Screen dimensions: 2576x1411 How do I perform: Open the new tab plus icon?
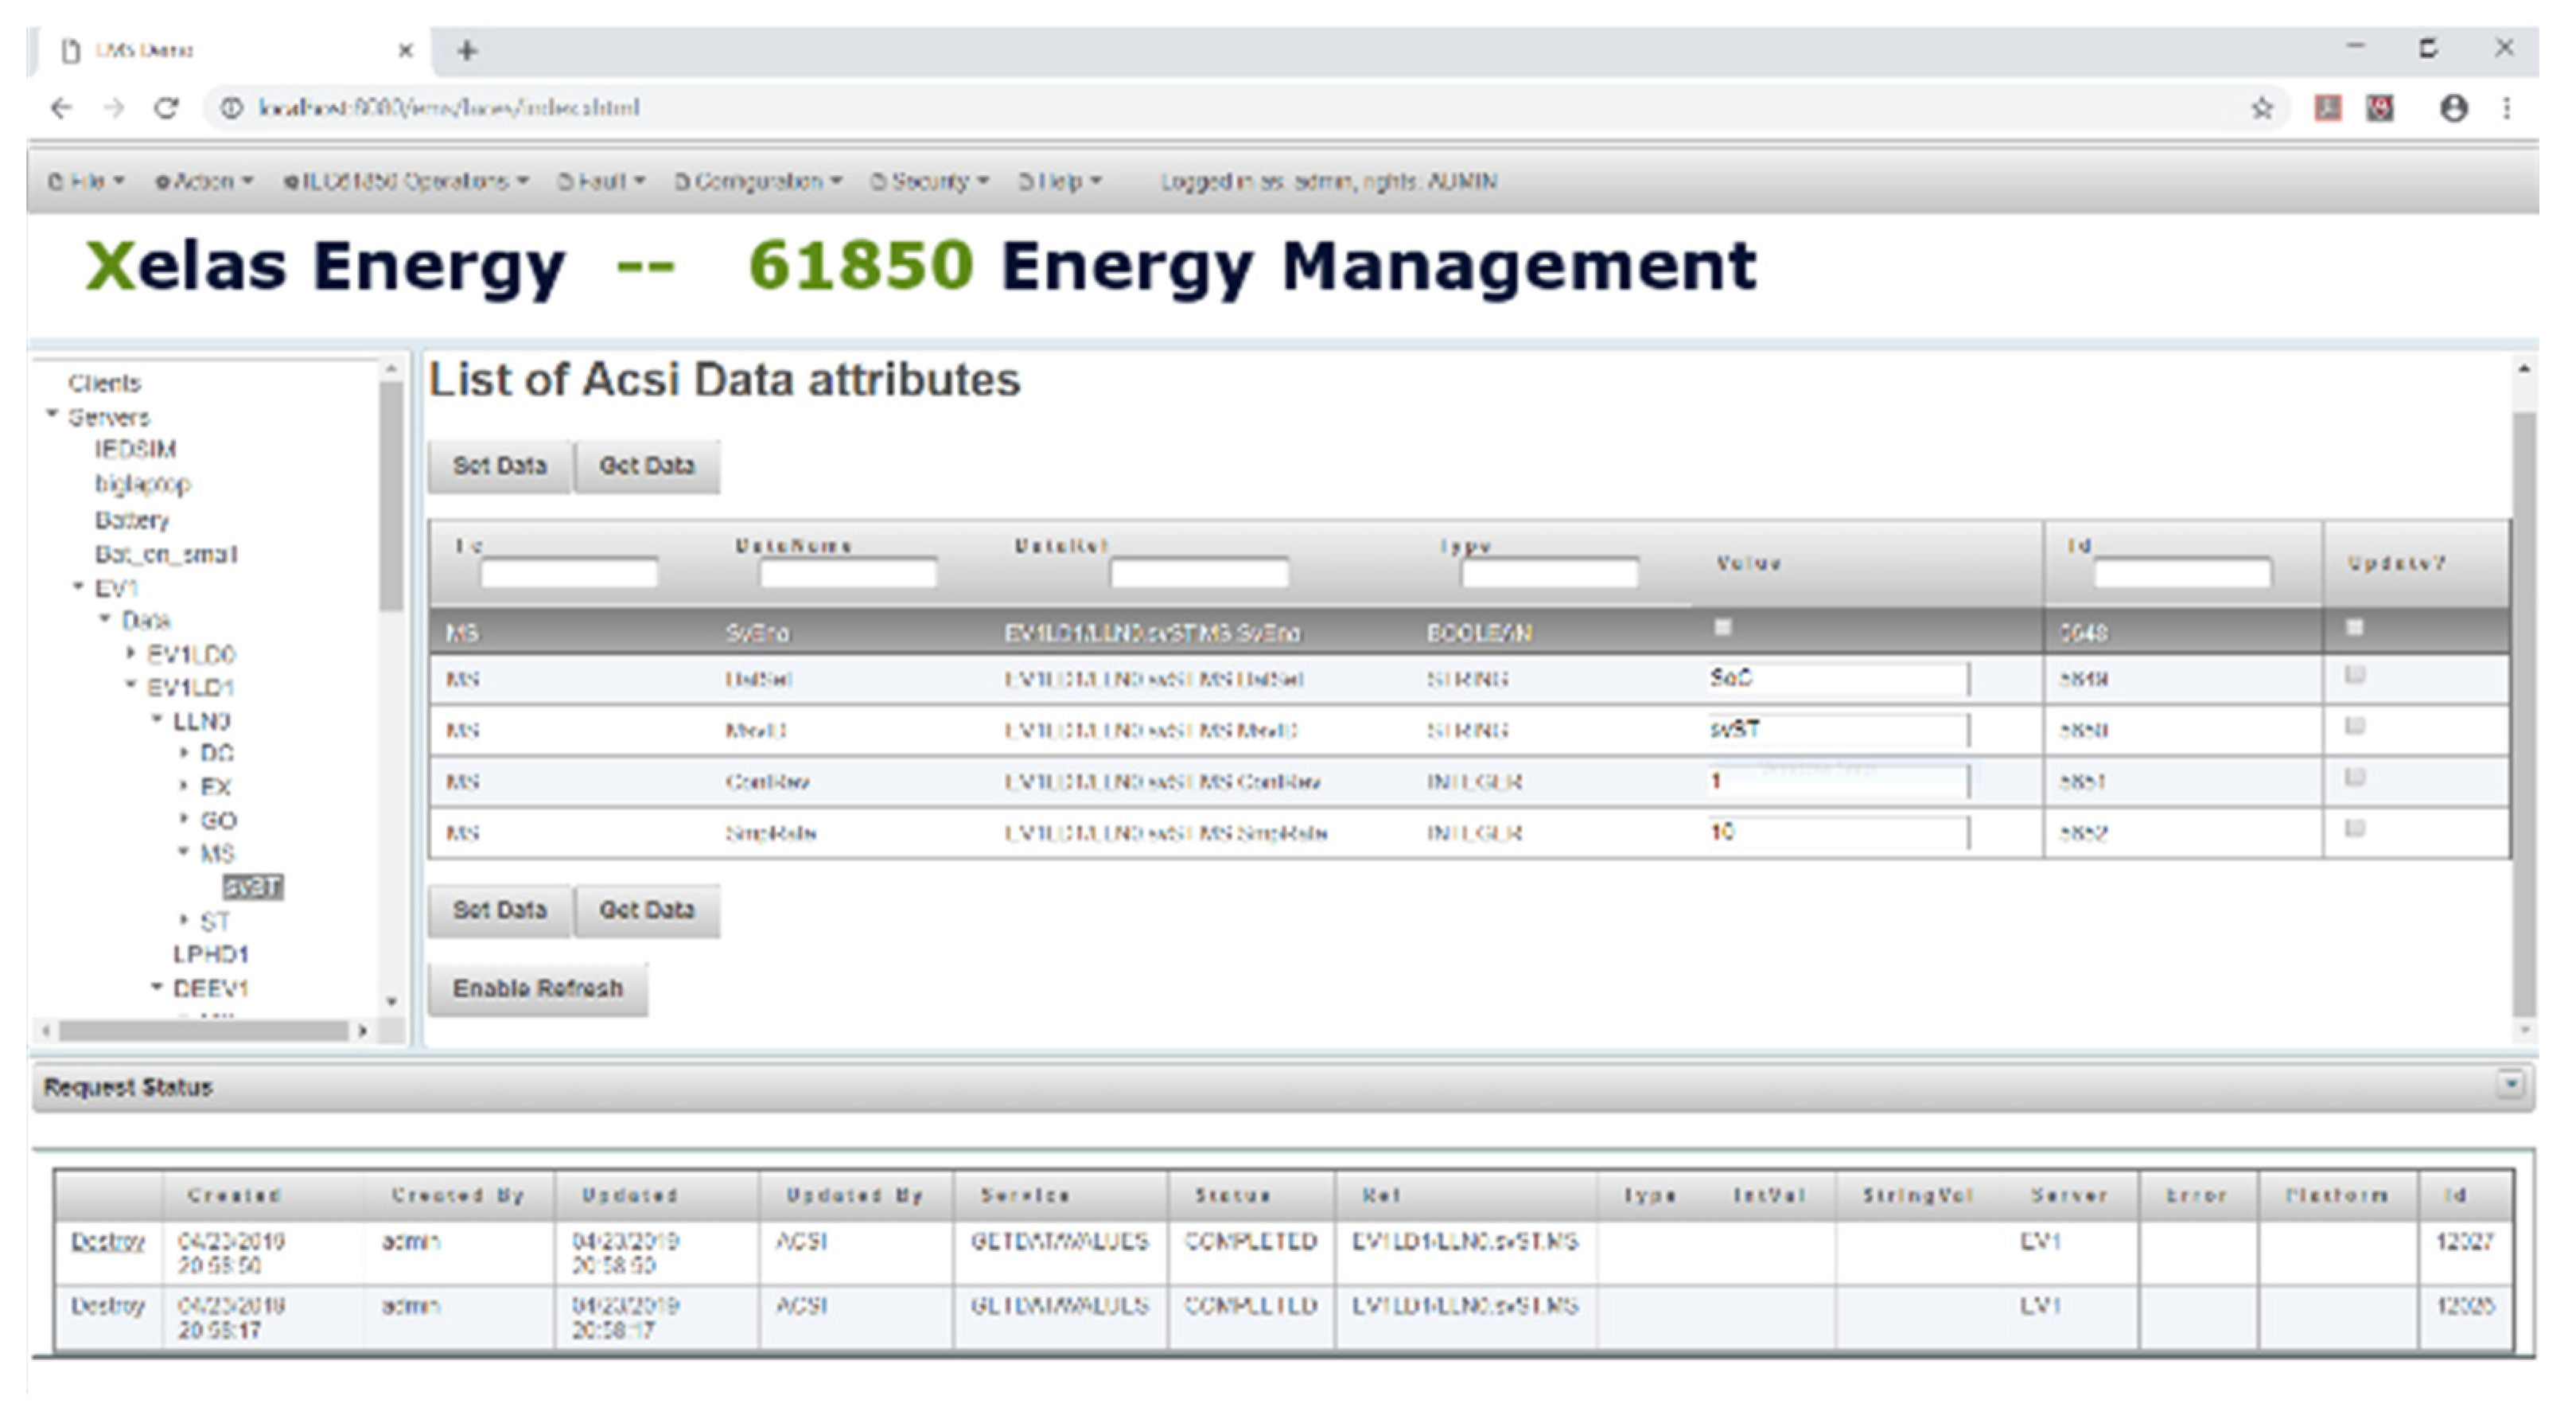coord(467,50)
